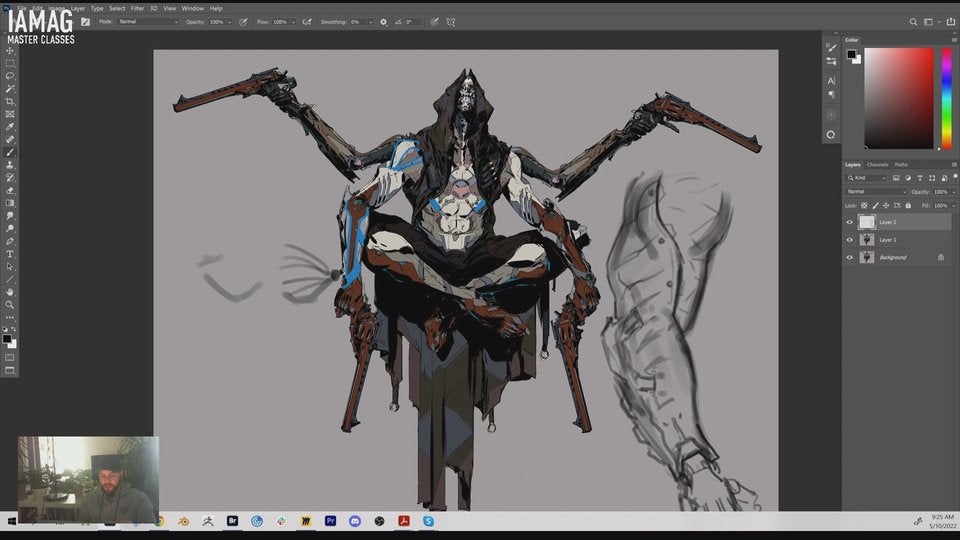The width and height of the screenshot is (960, 540).
Task: Select the Crop tool
Action: (10, 101)
